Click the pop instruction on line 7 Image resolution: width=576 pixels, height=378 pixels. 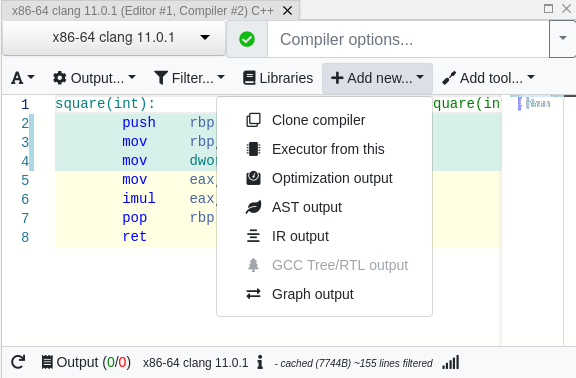pos(134,217)
